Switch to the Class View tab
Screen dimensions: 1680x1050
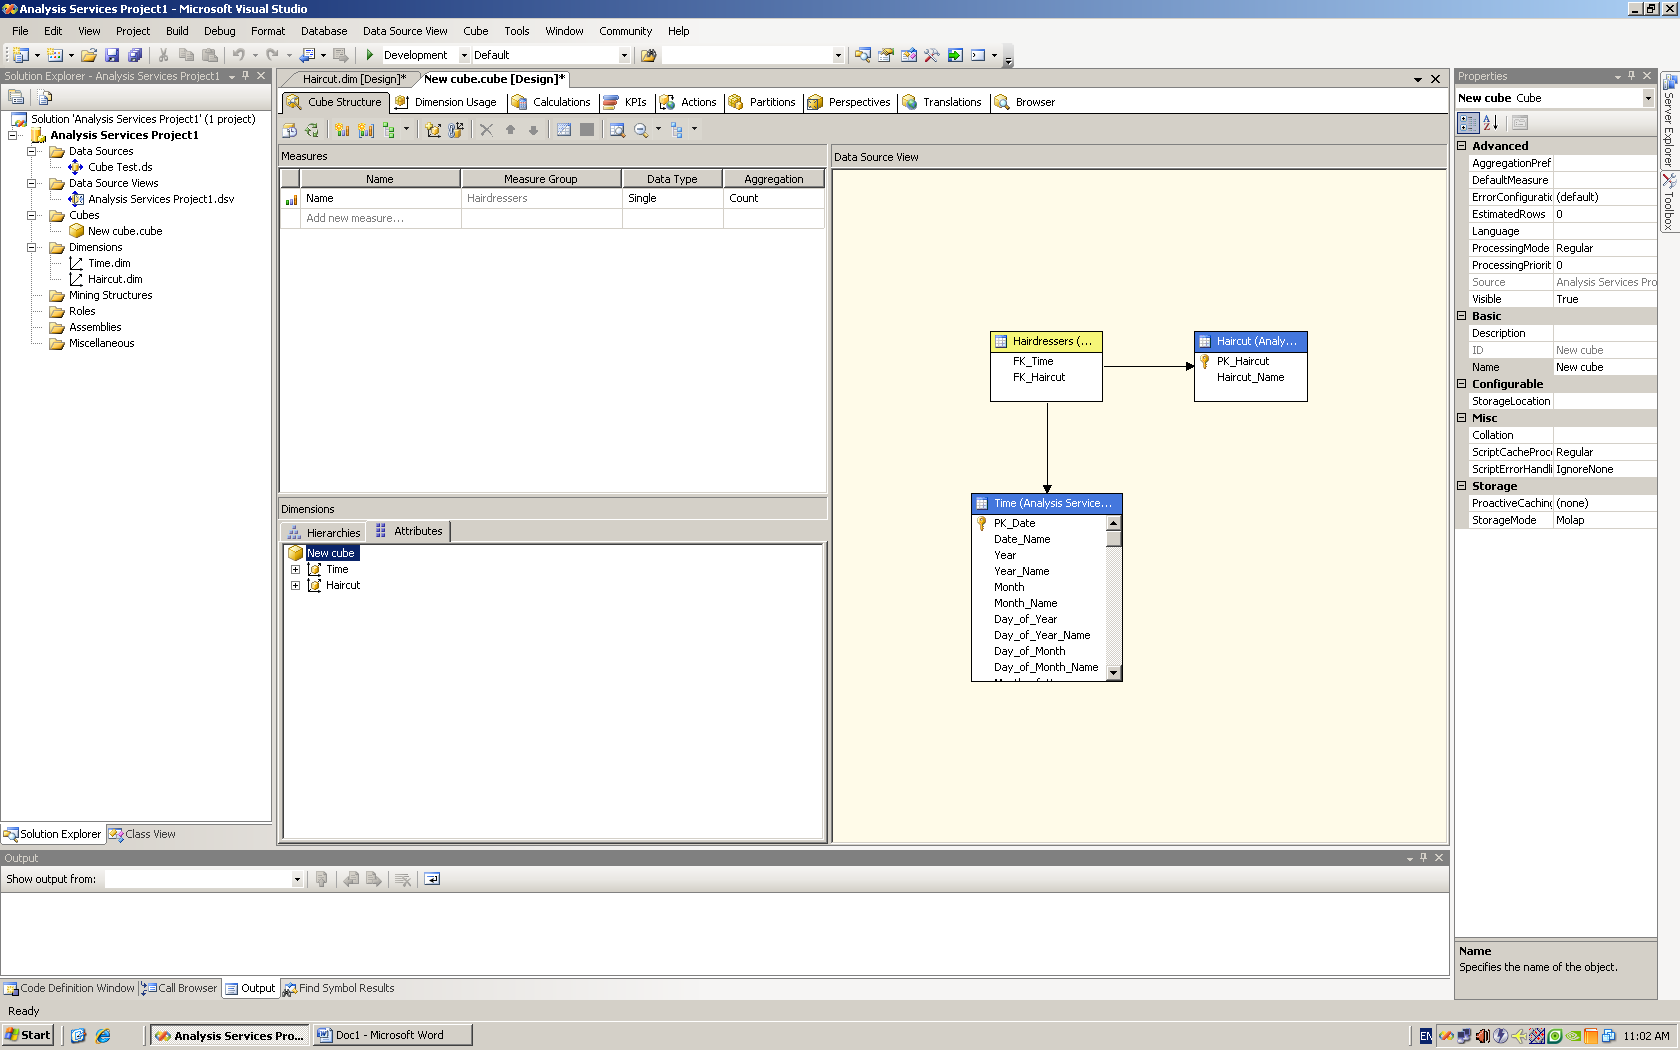point(142,834)
